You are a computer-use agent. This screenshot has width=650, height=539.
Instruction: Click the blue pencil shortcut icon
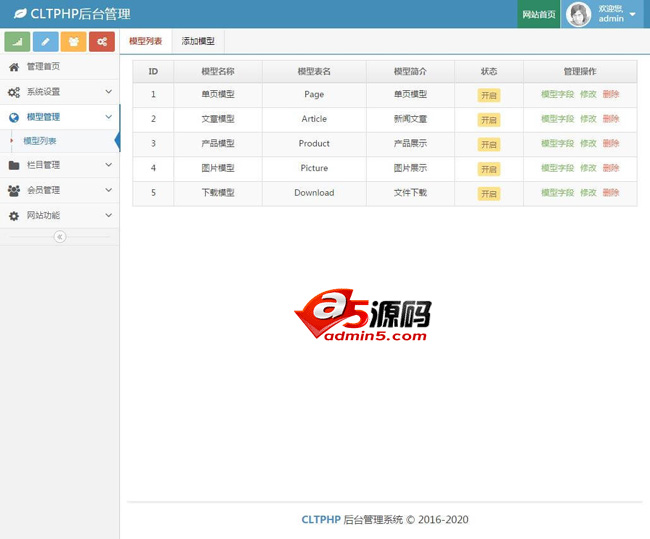point(45,41)
